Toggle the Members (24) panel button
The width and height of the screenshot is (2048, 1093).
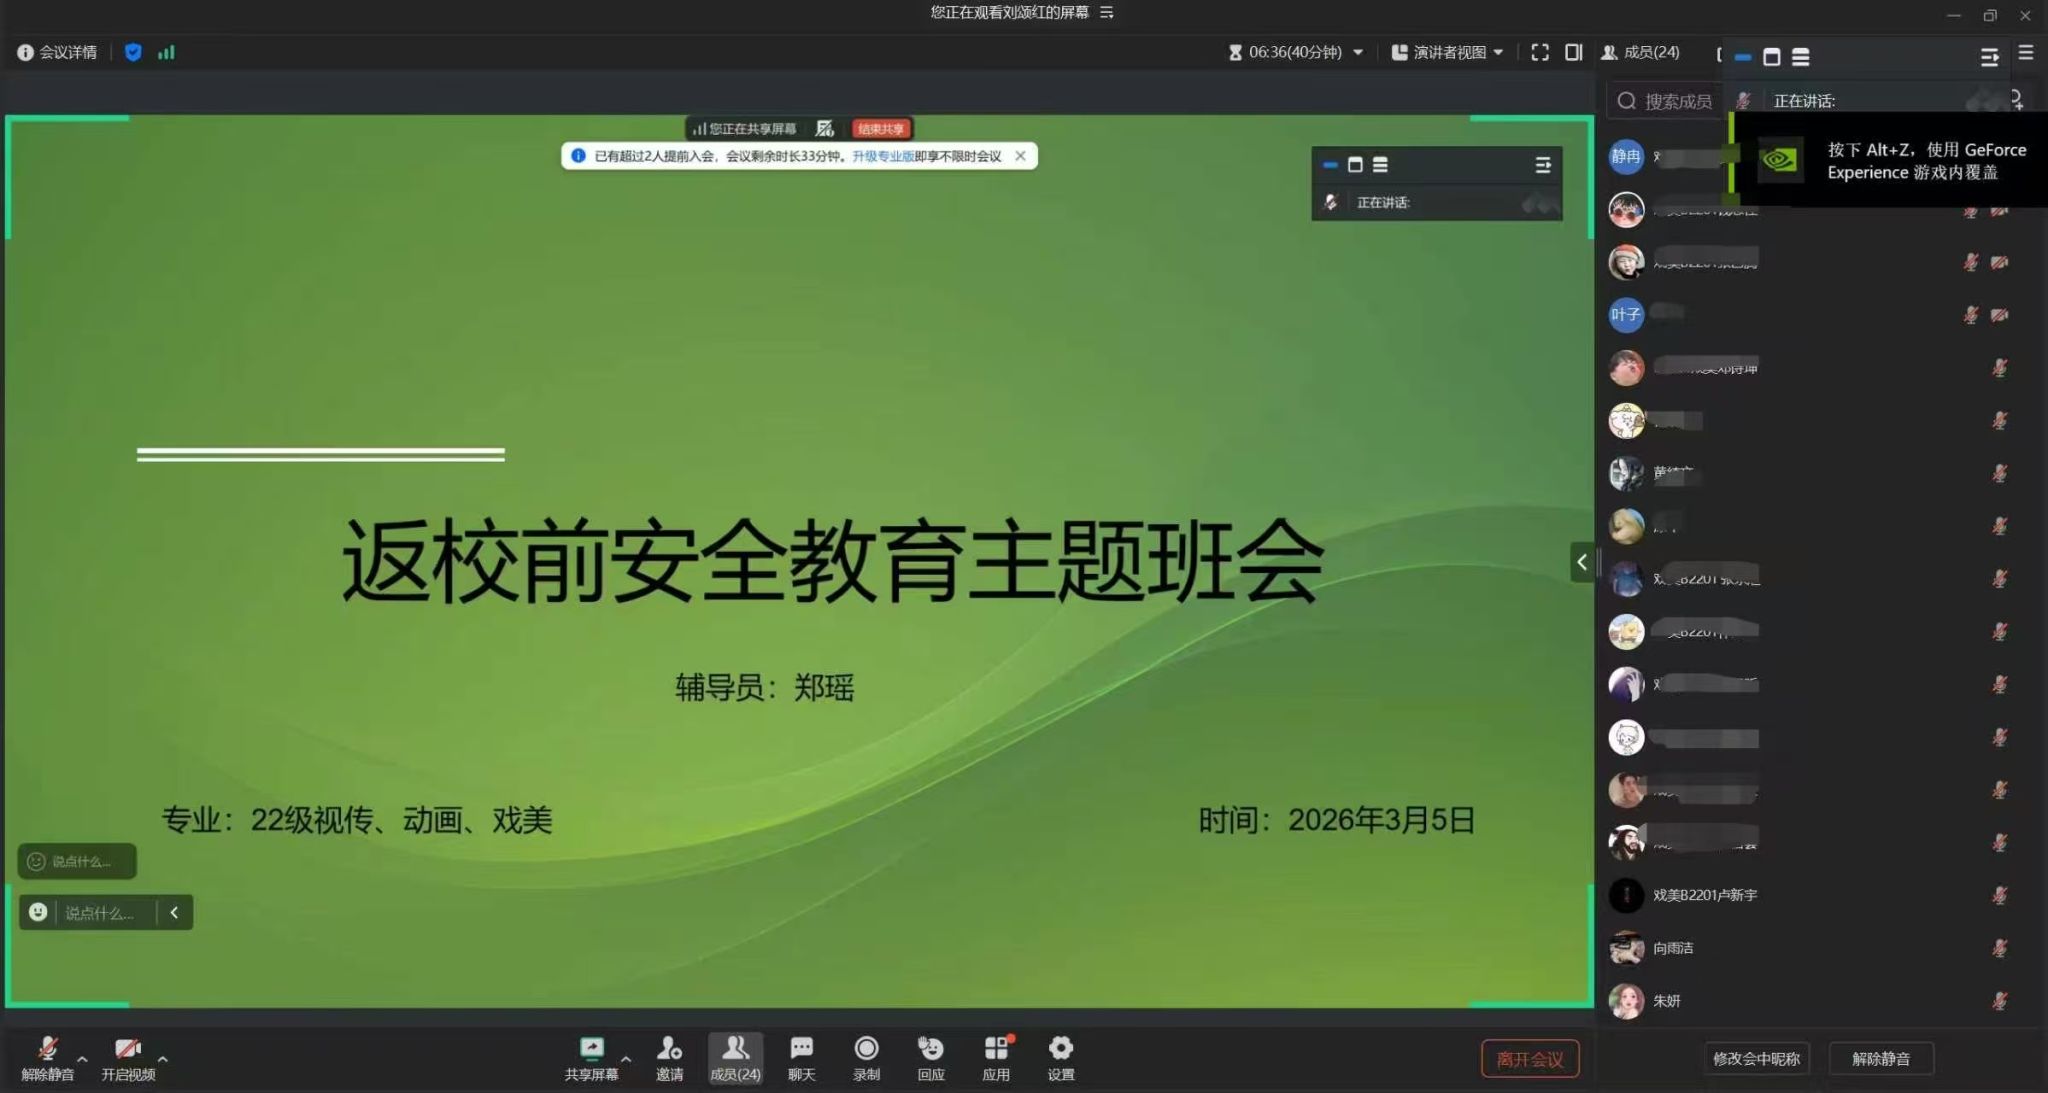(x=735, y=1056)
